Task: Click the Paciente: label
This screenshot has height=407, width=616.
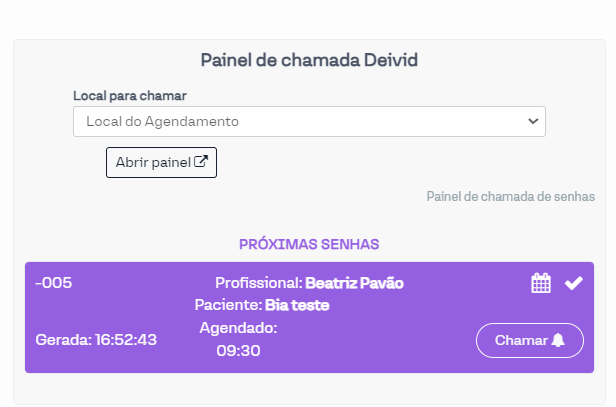Action: (228, 305)
